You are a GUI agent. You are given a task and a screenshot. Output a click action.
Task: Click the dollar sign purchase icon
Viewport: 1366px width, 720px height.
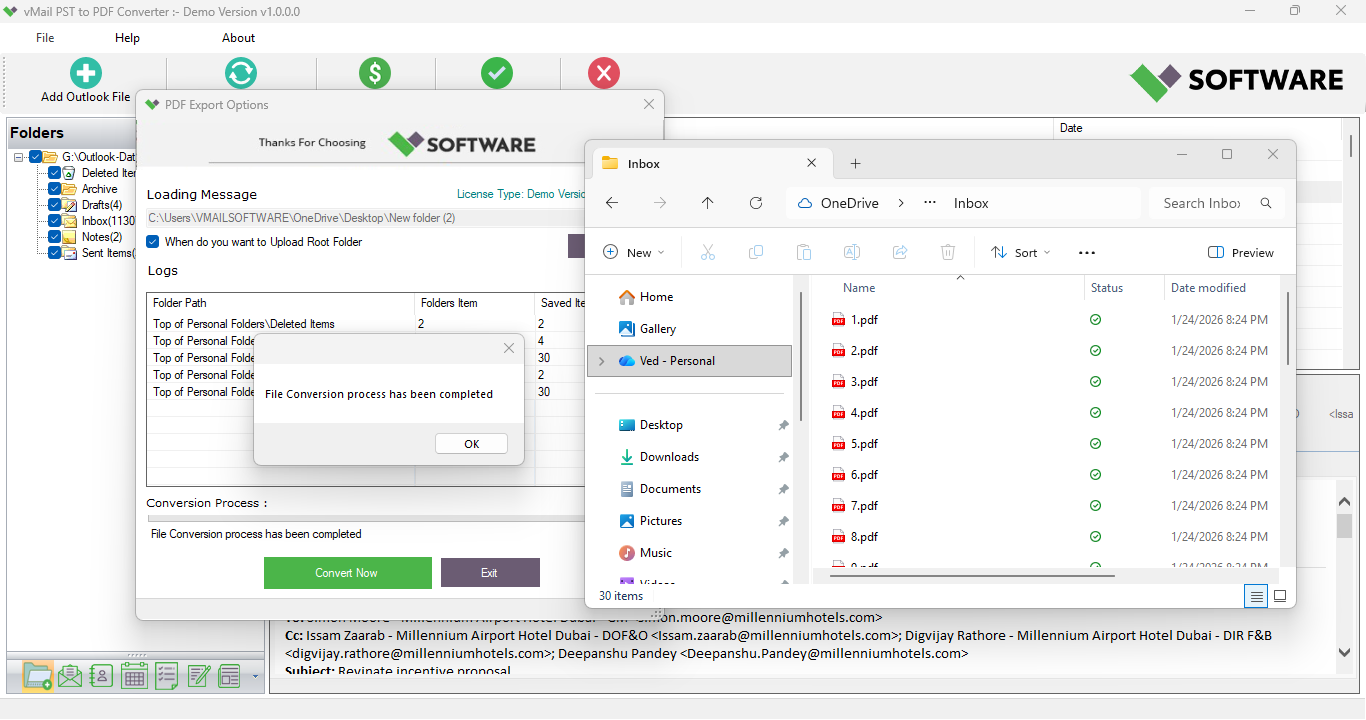(375, 72)
